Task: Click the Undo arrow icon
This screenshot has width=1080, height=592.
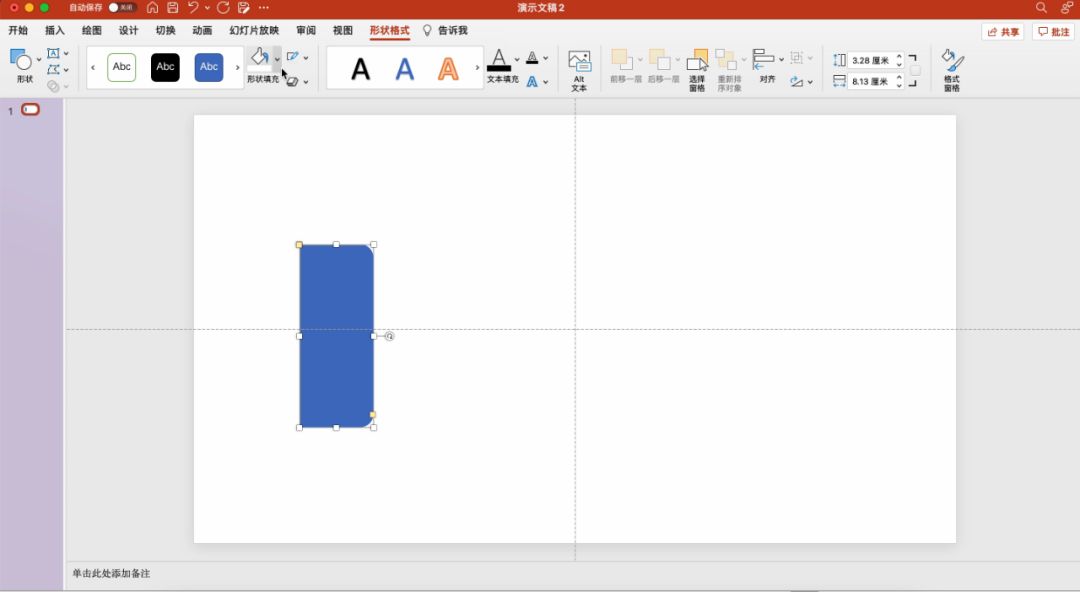Action: [193, 8]
